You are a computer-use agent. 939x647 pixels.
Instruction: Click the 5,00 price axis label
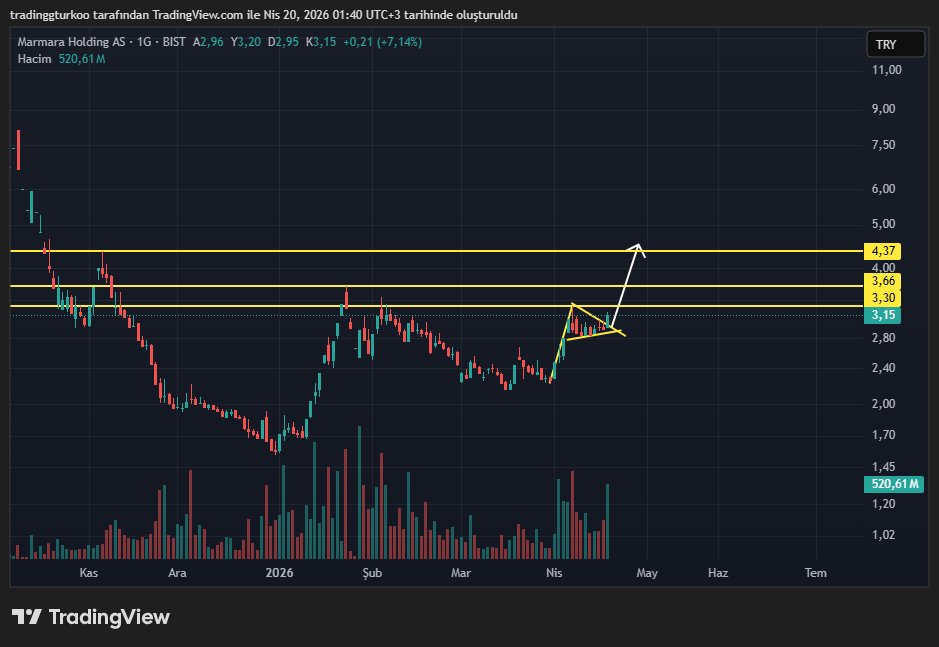pyautogui.click(x=883, y=224)
